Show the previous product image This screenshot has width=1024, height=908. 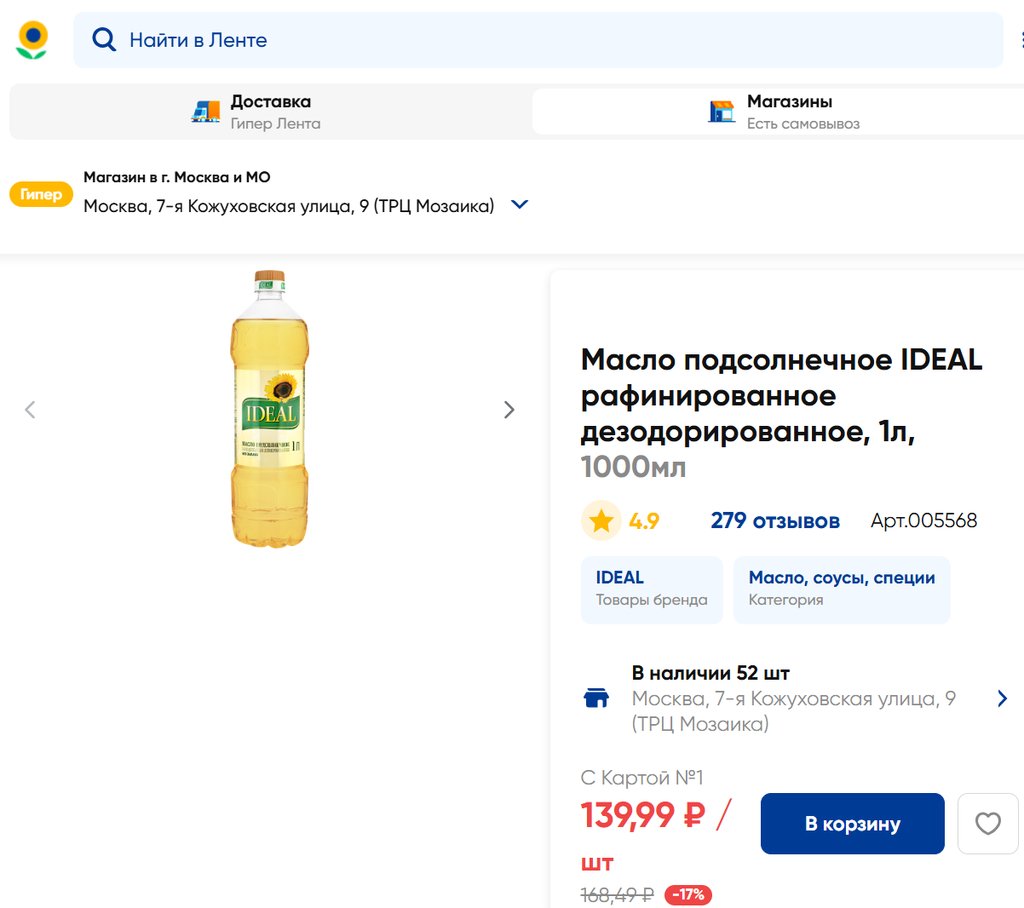30,409
